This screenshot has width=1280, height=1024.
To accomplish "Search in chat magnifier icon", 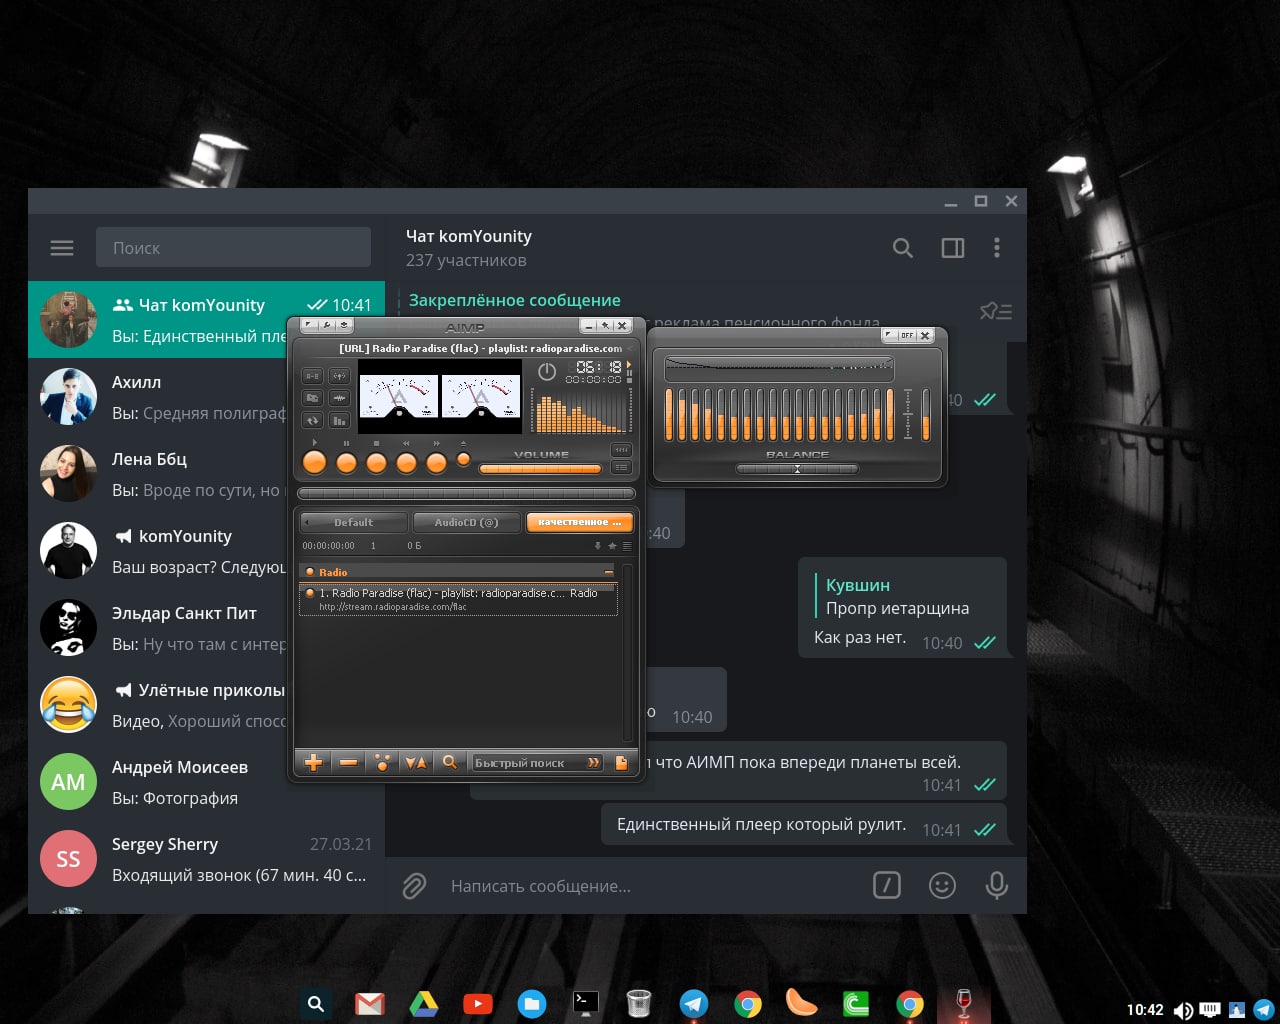I will [903, 248].
